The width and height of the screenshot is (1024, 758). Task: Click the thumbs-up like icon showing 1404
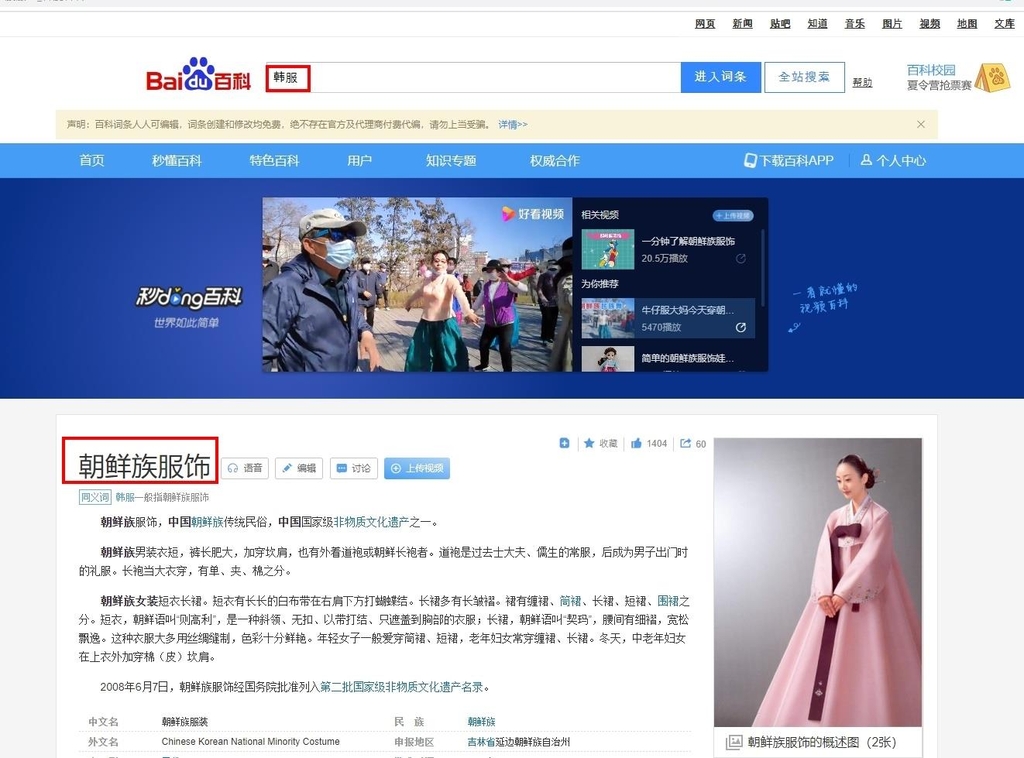pos(636,443)
